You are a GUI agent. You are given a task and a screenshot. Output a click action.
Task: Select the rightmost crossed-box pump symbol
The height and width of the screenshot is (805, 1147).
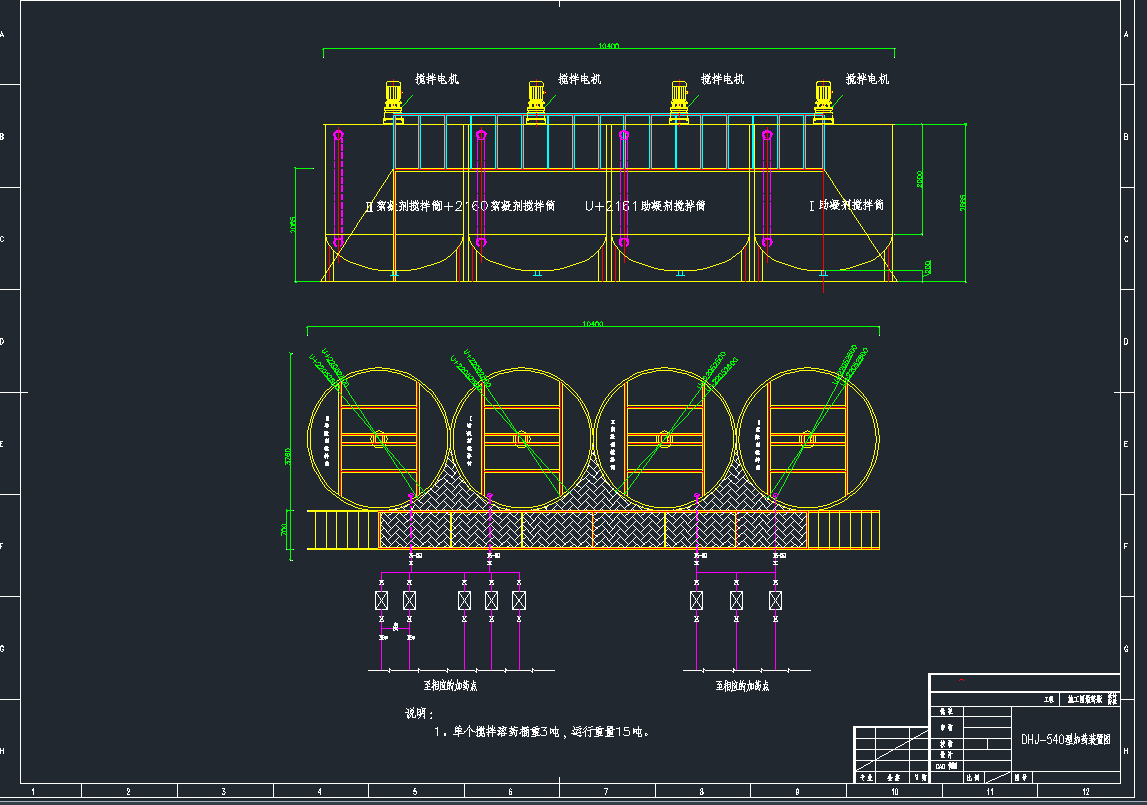tap(775, 600)
